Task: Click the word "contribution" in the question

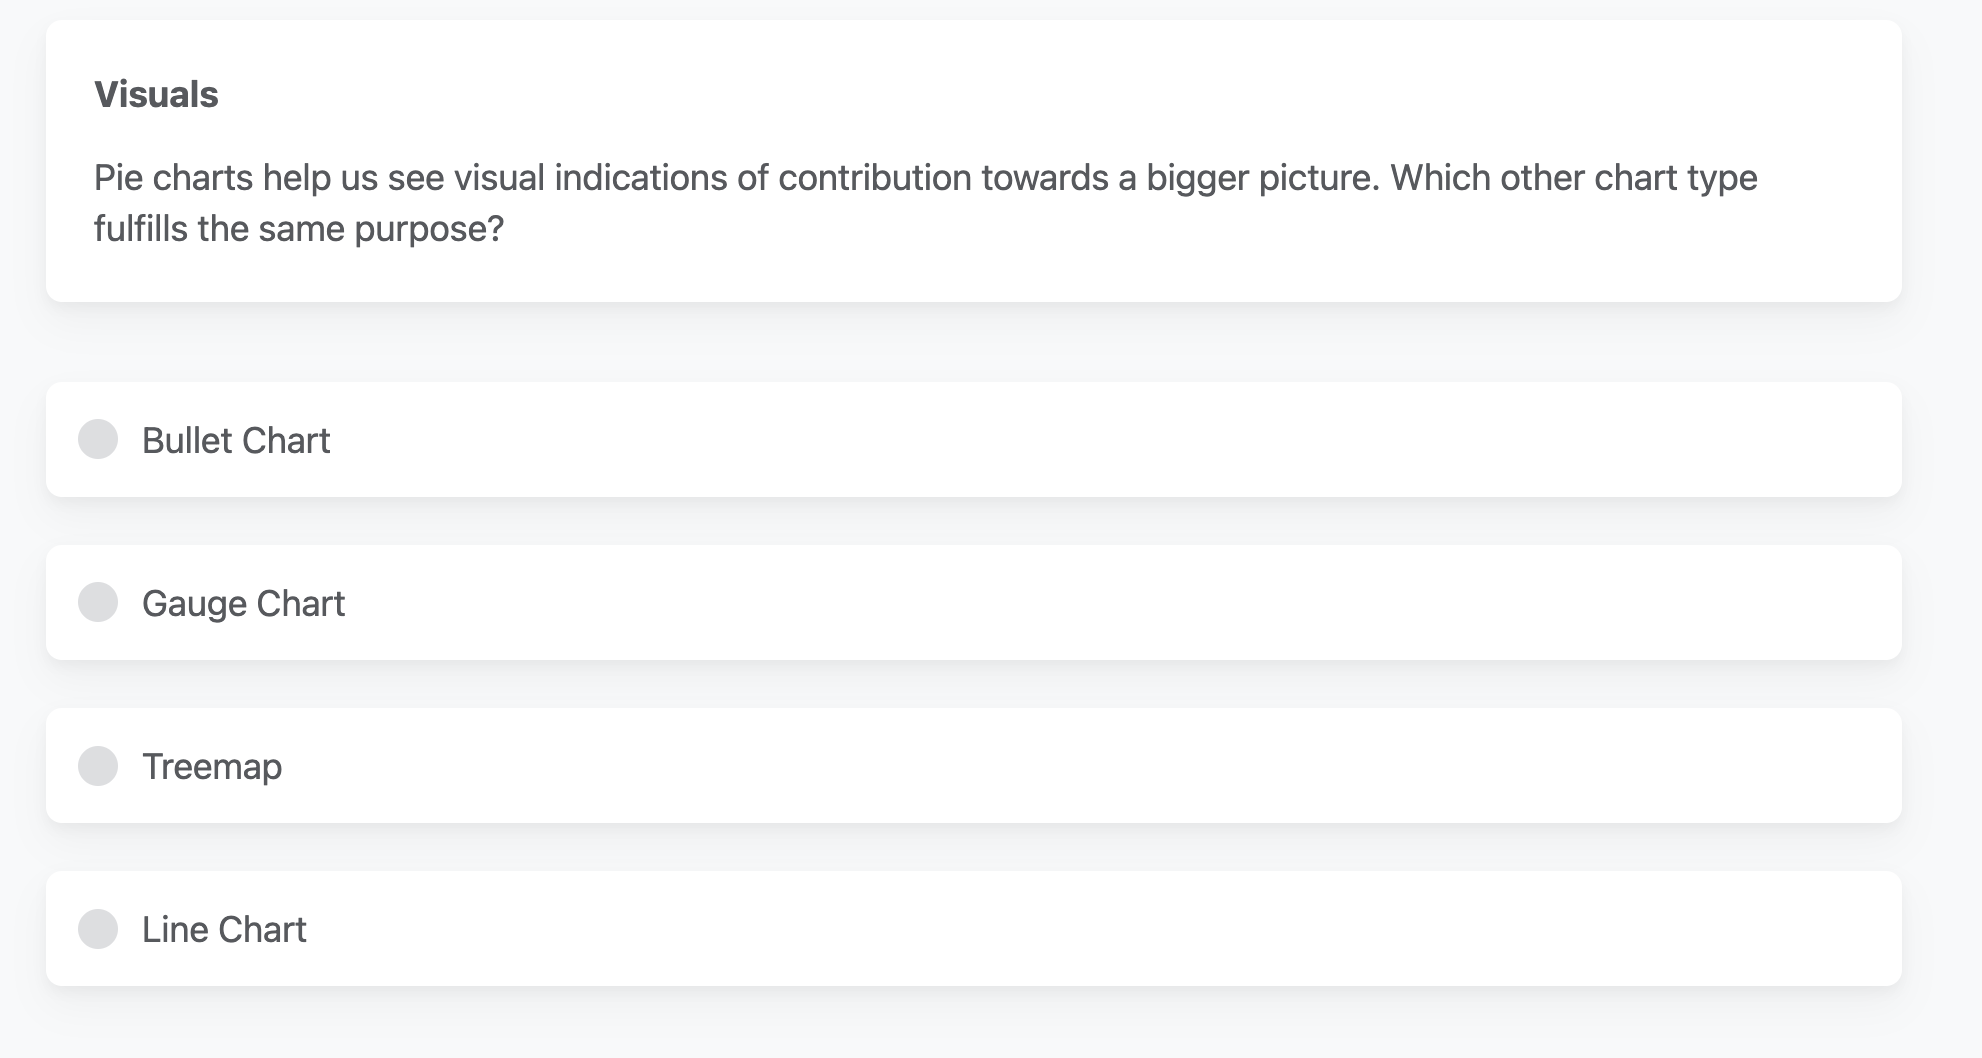Action: pos(874,178)
